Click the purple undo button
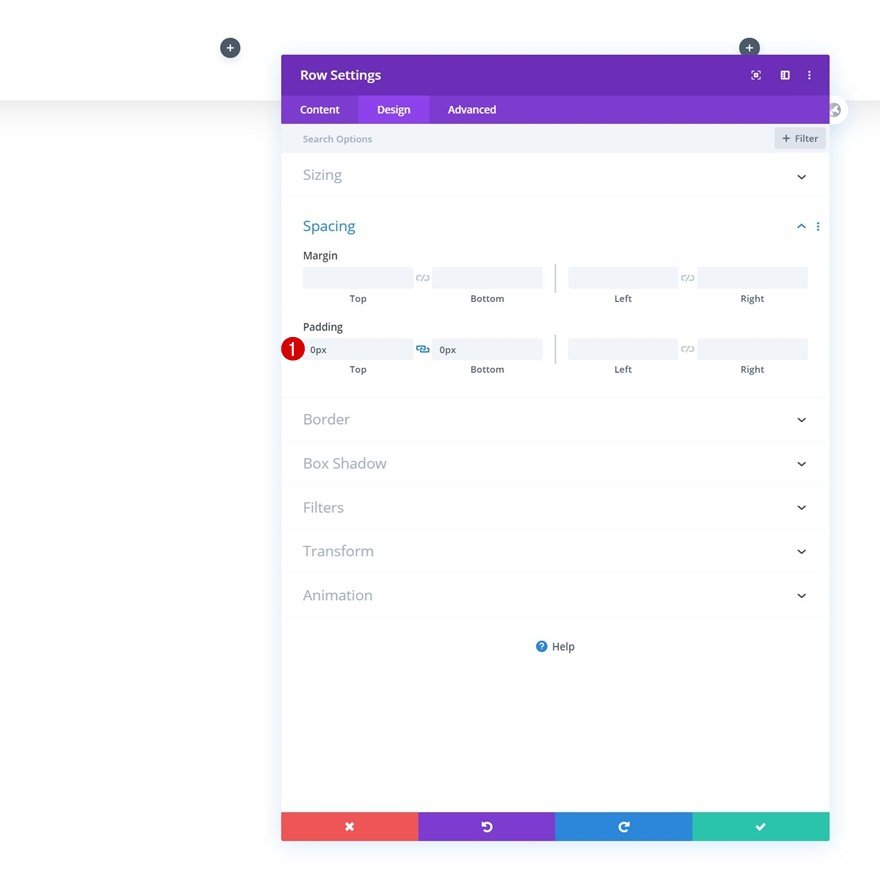 pyautogui.click(x=487, y=827)
